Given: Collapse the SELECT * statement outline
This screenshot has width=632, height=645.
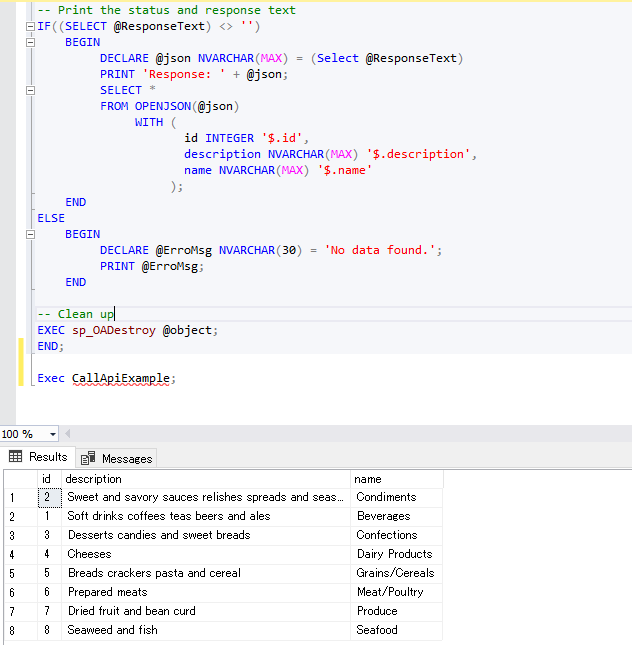Looking at the screenshot, I should [x=30, y=90].
